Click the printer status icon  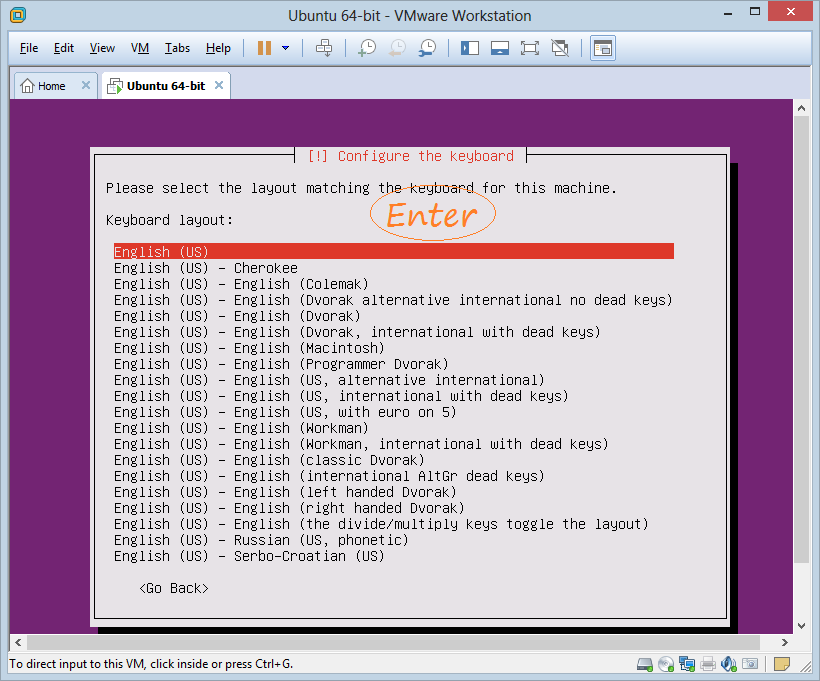[x=708, y=664]
